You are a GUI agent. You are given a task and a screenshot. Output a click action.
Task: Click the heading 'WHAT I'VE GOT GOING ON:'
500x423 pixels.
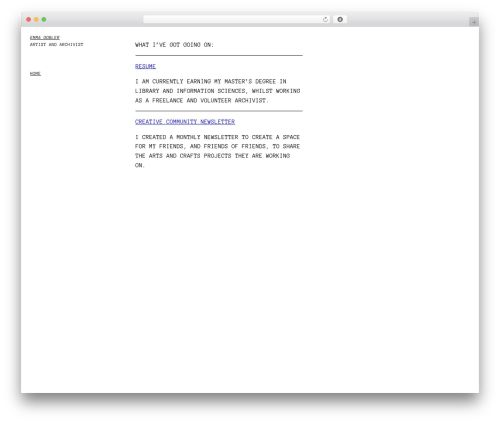(174, 45)
